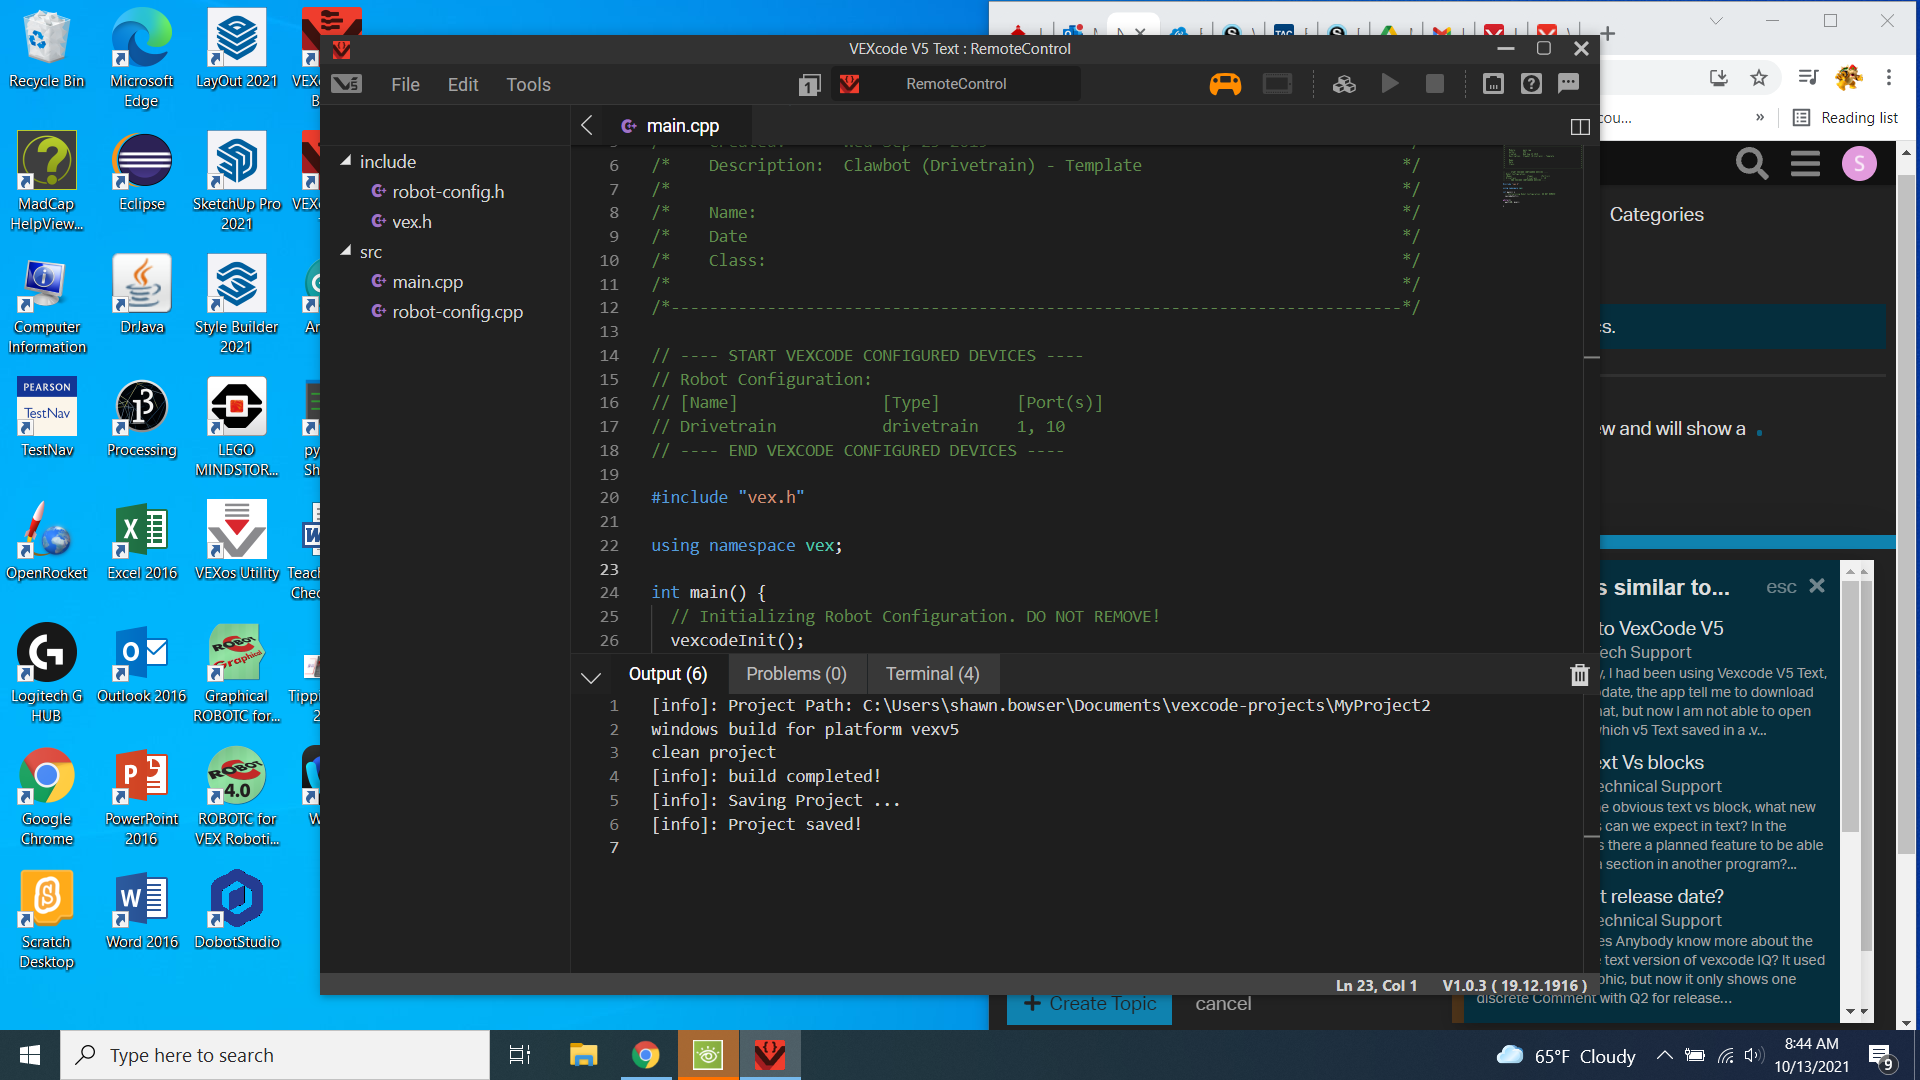Click the V5 brain status icon
Viewport: 1920px width, 1080px height.
pyautogui.click(x=1277, y=84)
